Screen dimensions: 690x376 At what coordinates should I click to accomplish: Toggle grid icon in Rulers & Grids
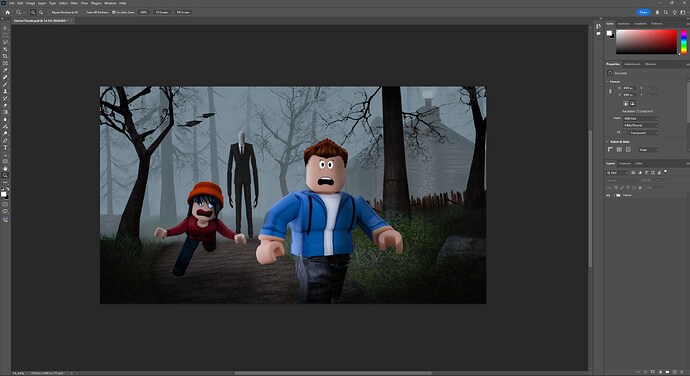tap(619, 149)
